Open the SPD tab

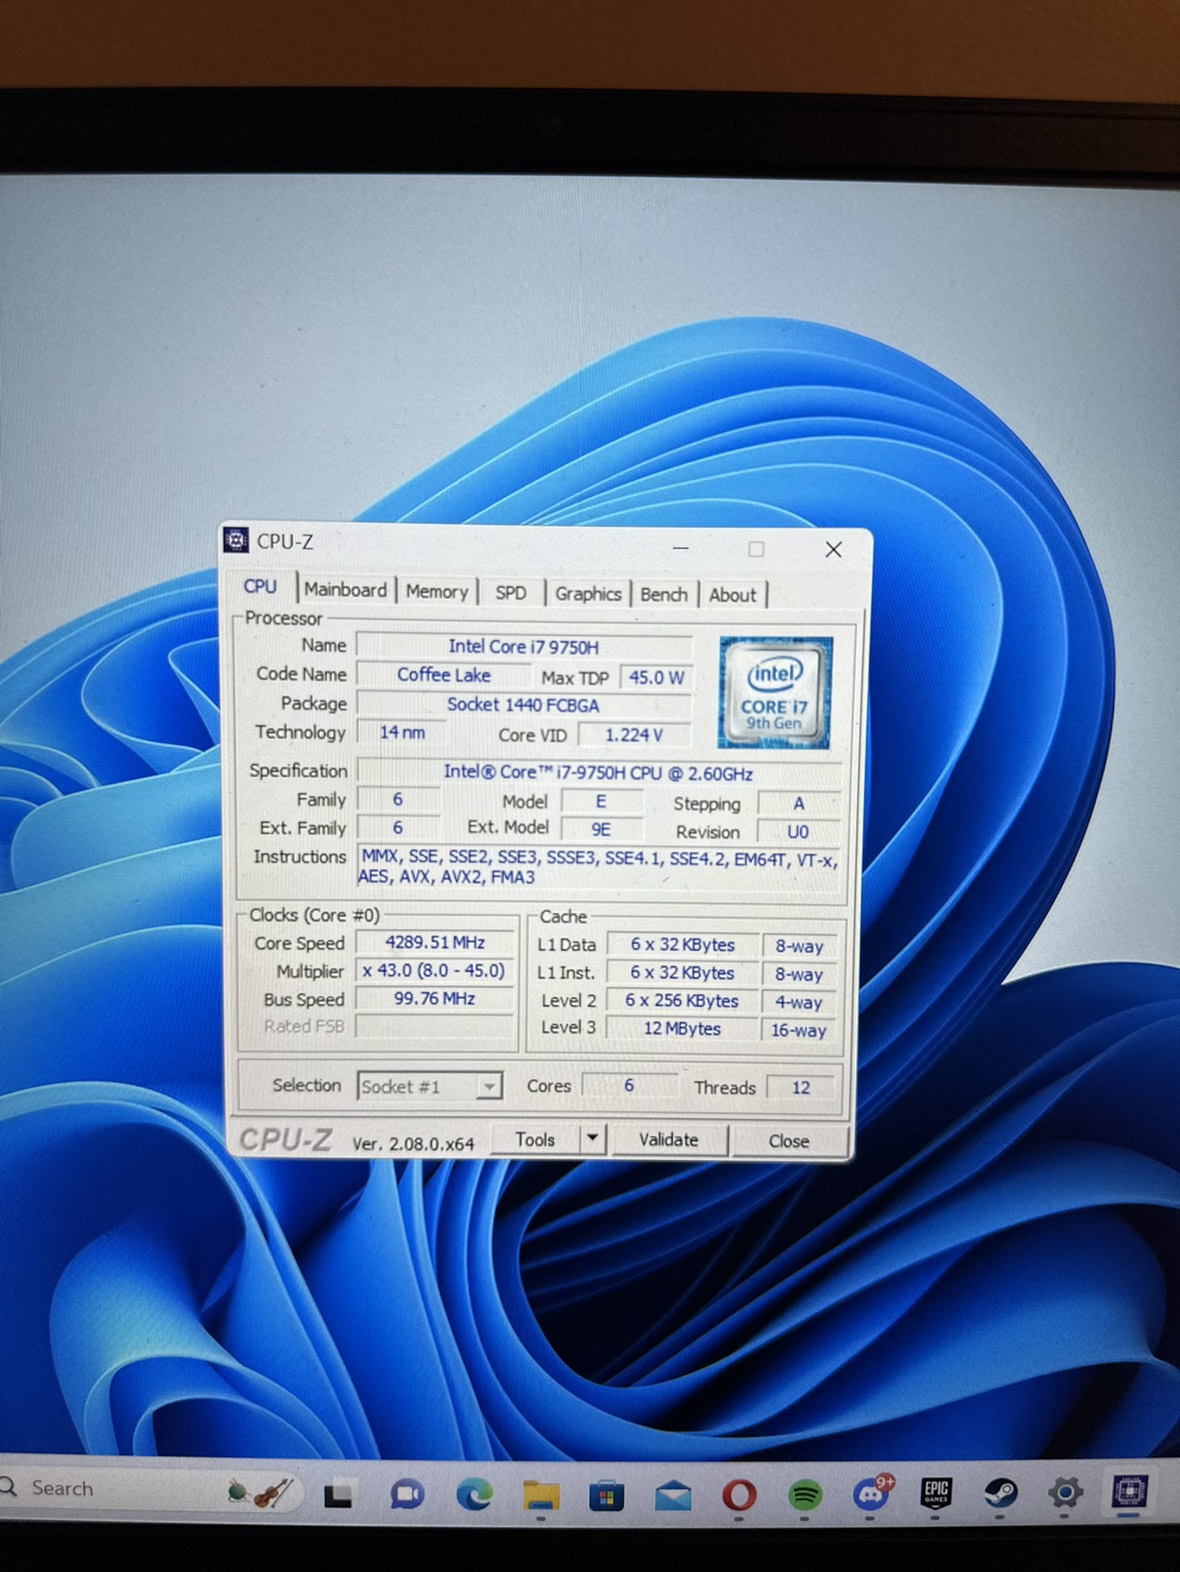[511, 593]
